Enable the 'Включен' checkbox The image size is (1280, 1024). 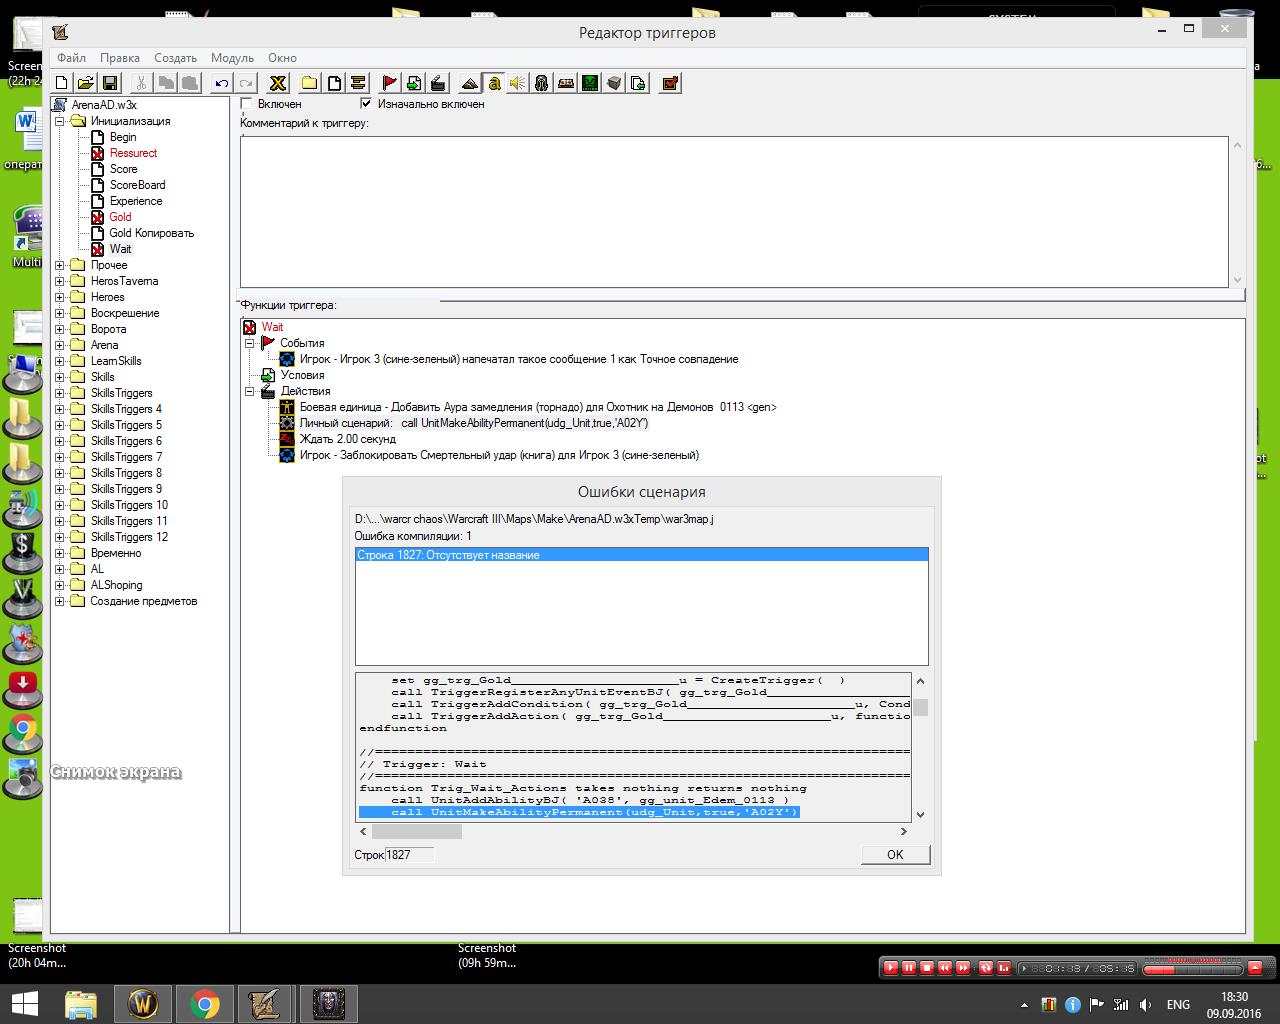point(247,104)
